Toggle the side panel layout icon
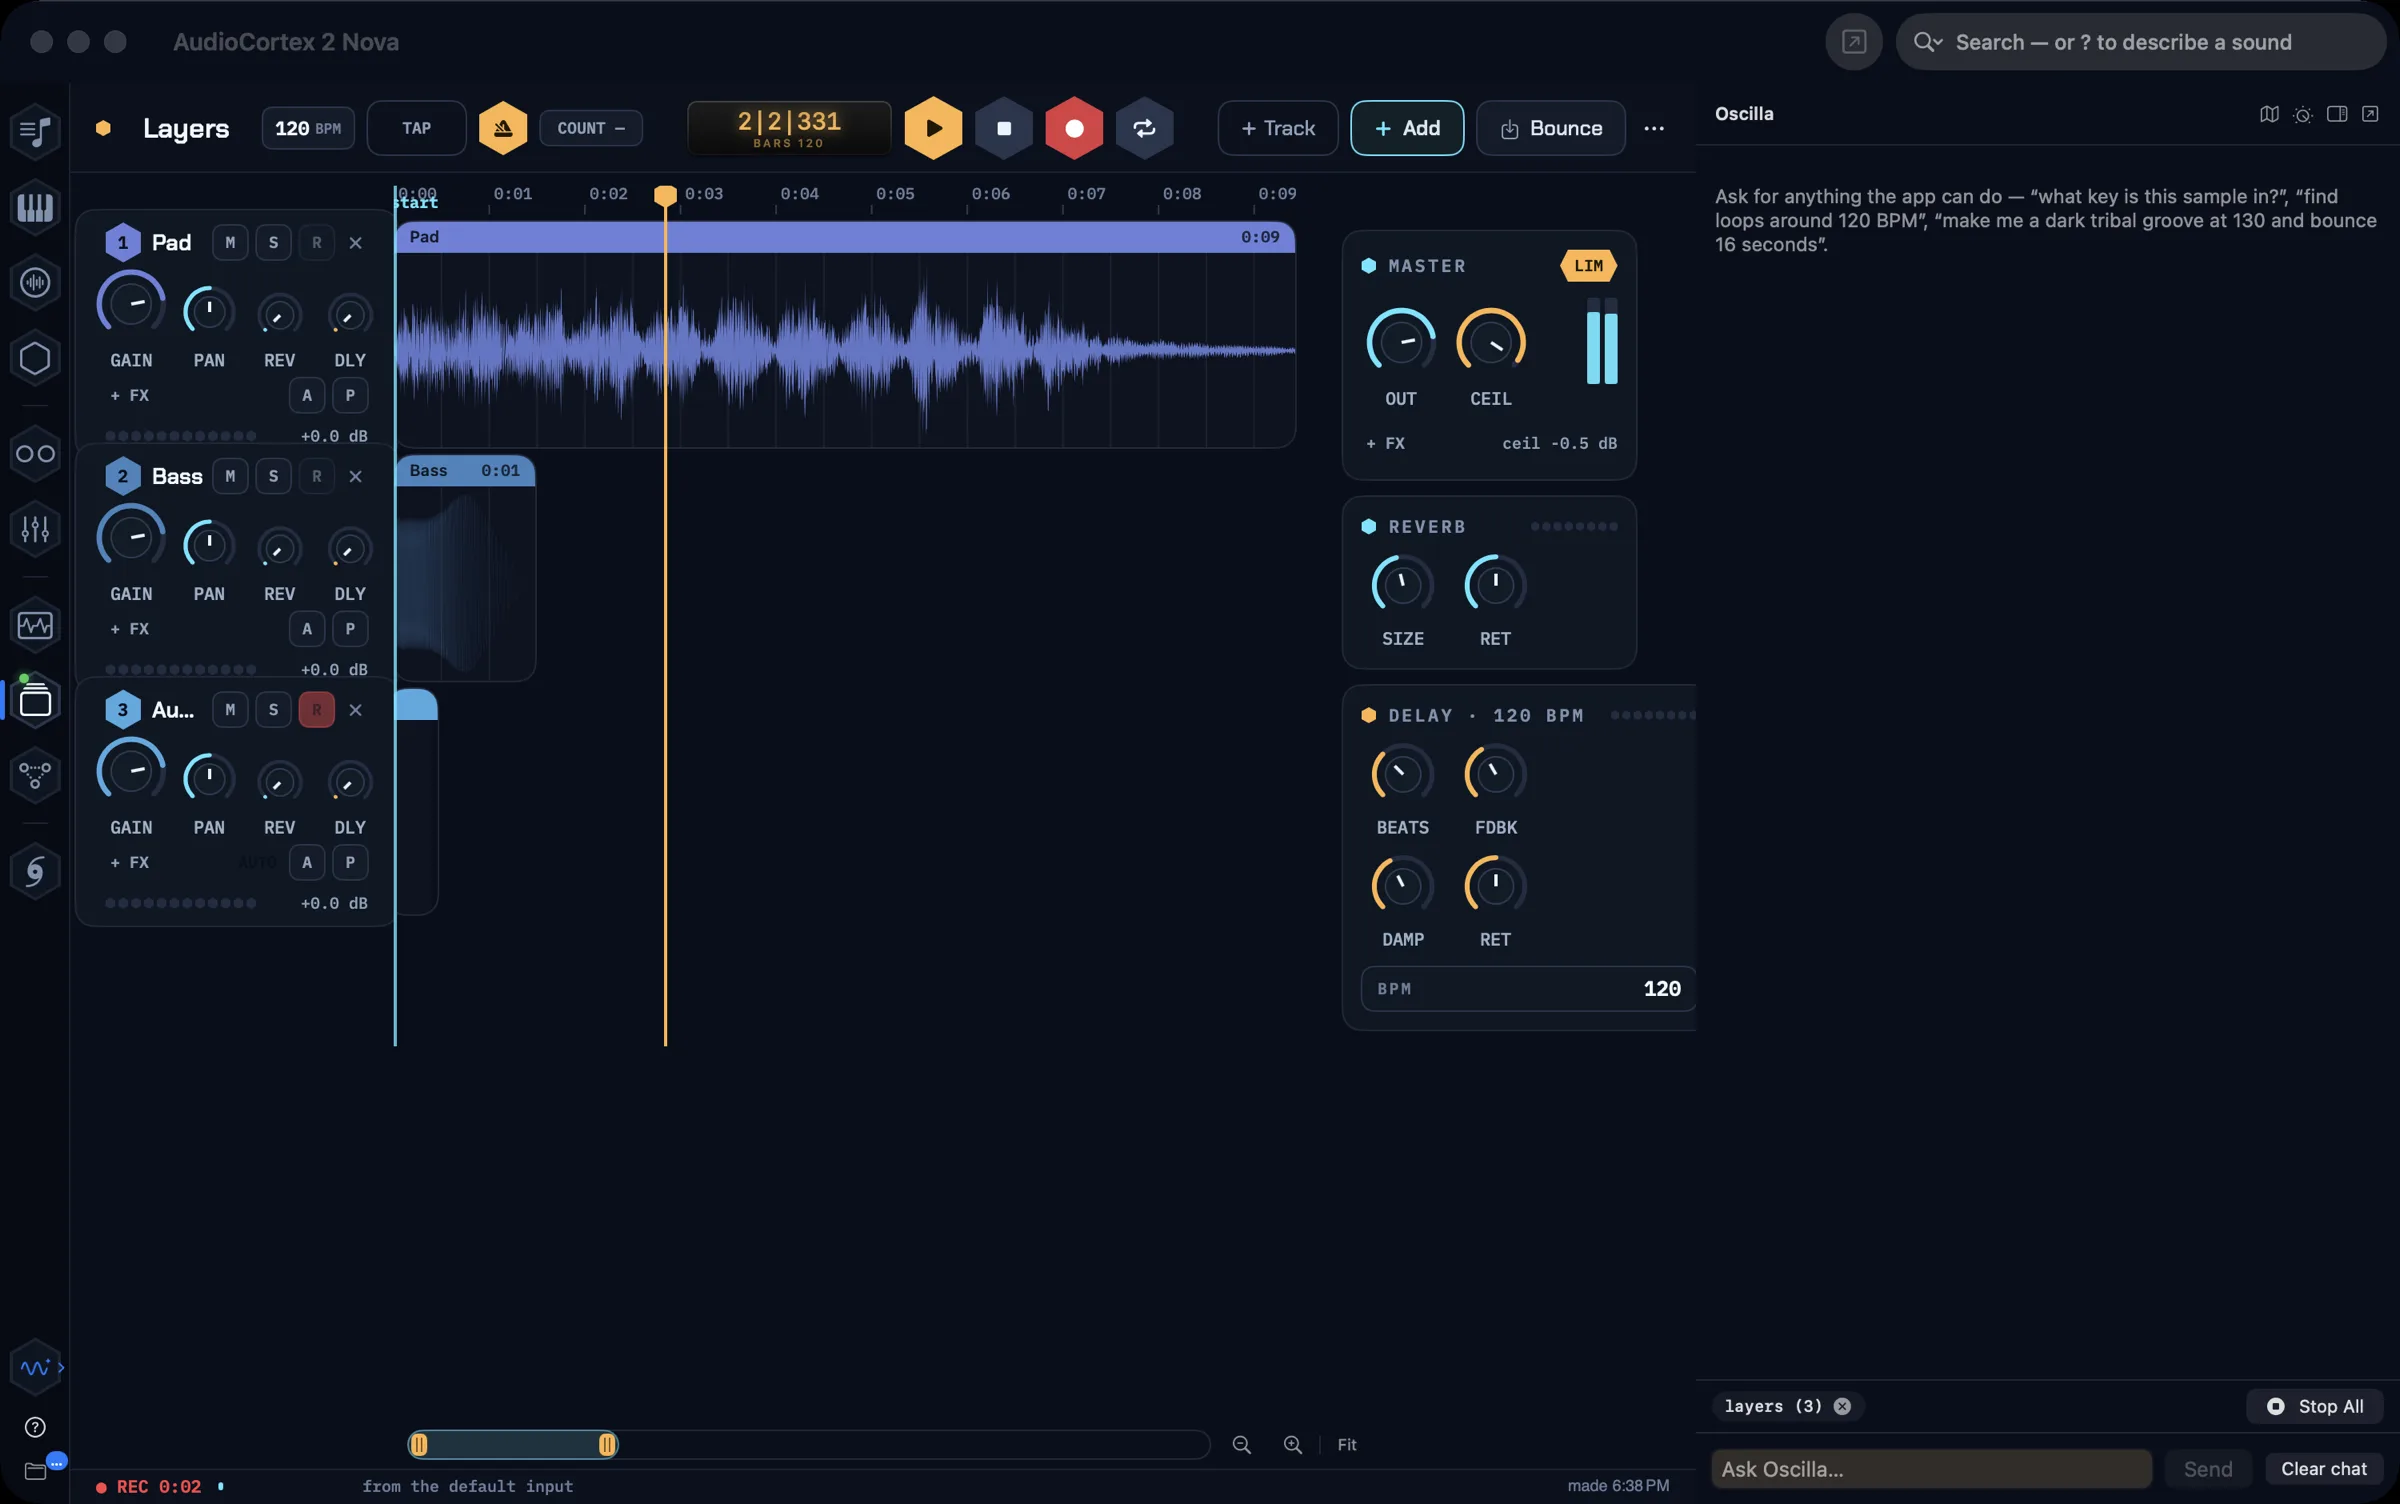Viewport: 2400px width, 1504px height. (x=2337, y=114)
